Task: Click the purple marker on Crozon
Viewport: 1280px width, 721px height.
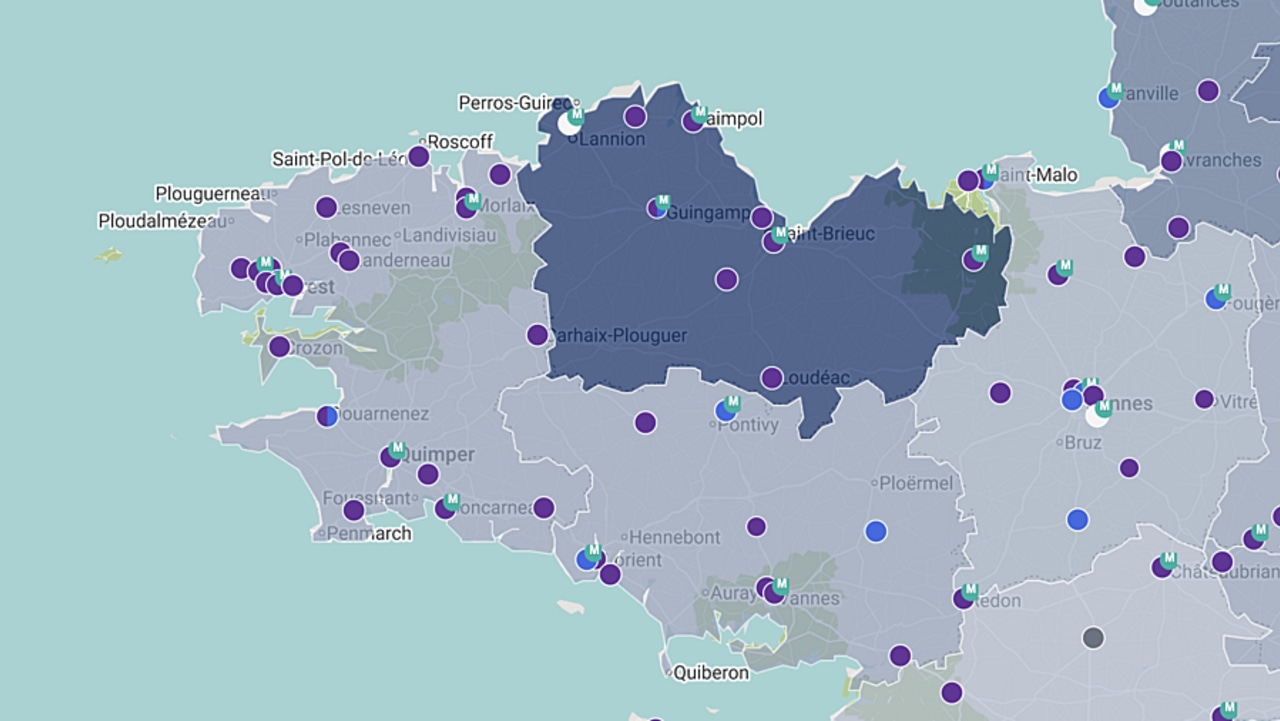Action: (x=279, y=347)
